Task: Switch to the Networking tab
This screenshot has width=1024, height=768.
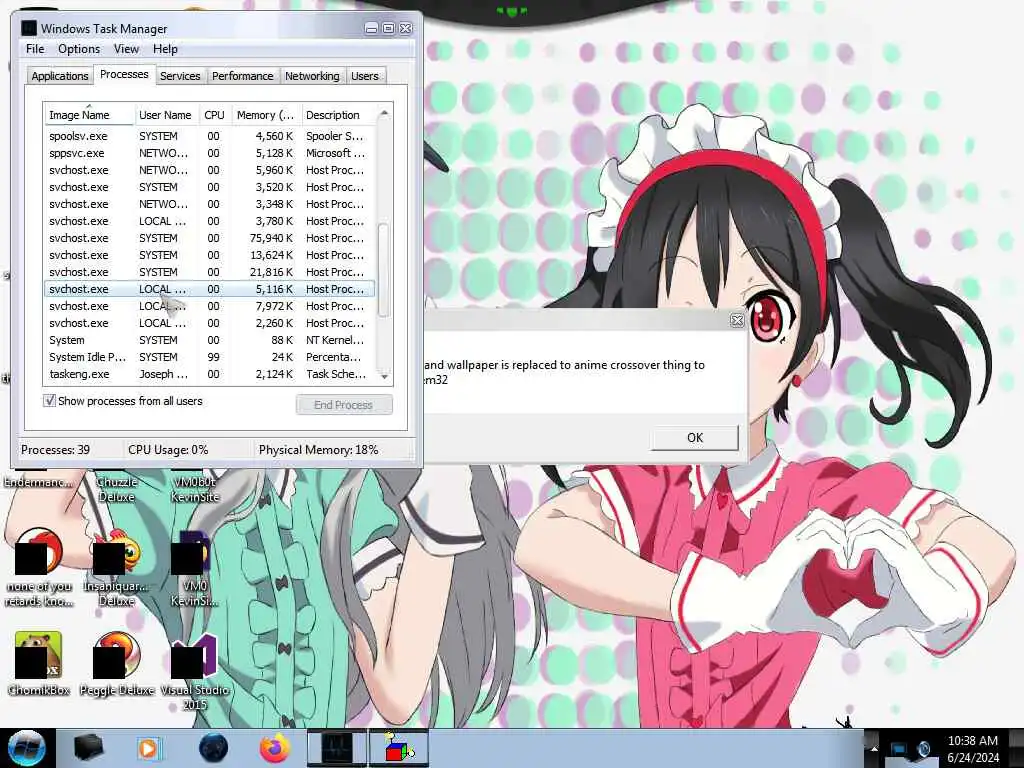Action: click(x=312, y=76)
